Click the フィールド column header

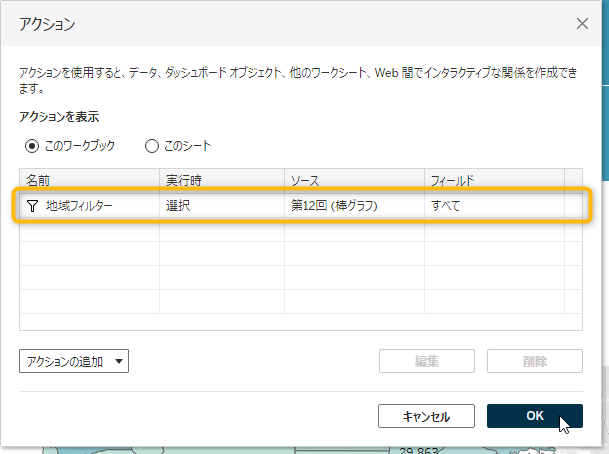coord(493,179)
